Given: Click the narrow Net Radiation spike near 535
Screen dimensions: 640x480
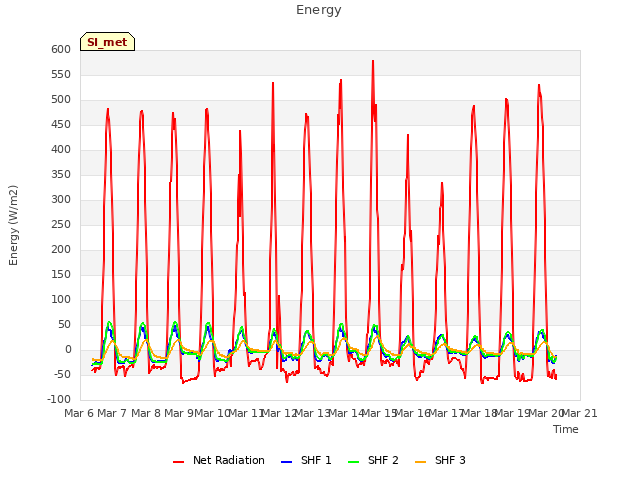Looking at the screenshot, I should 273,83.
